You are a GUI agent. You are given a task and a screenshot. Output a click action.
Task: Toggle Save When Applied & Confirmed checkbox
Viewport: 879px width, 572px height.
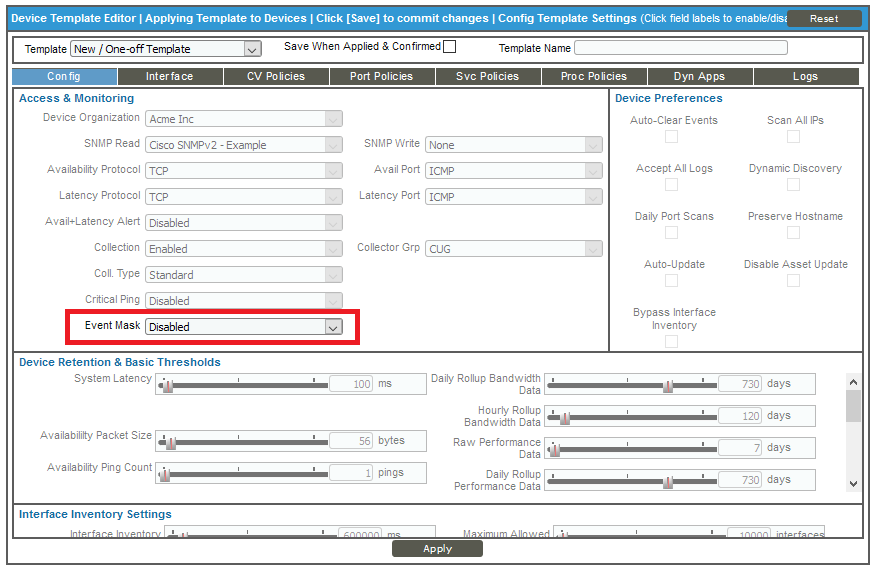pos(450,47)
